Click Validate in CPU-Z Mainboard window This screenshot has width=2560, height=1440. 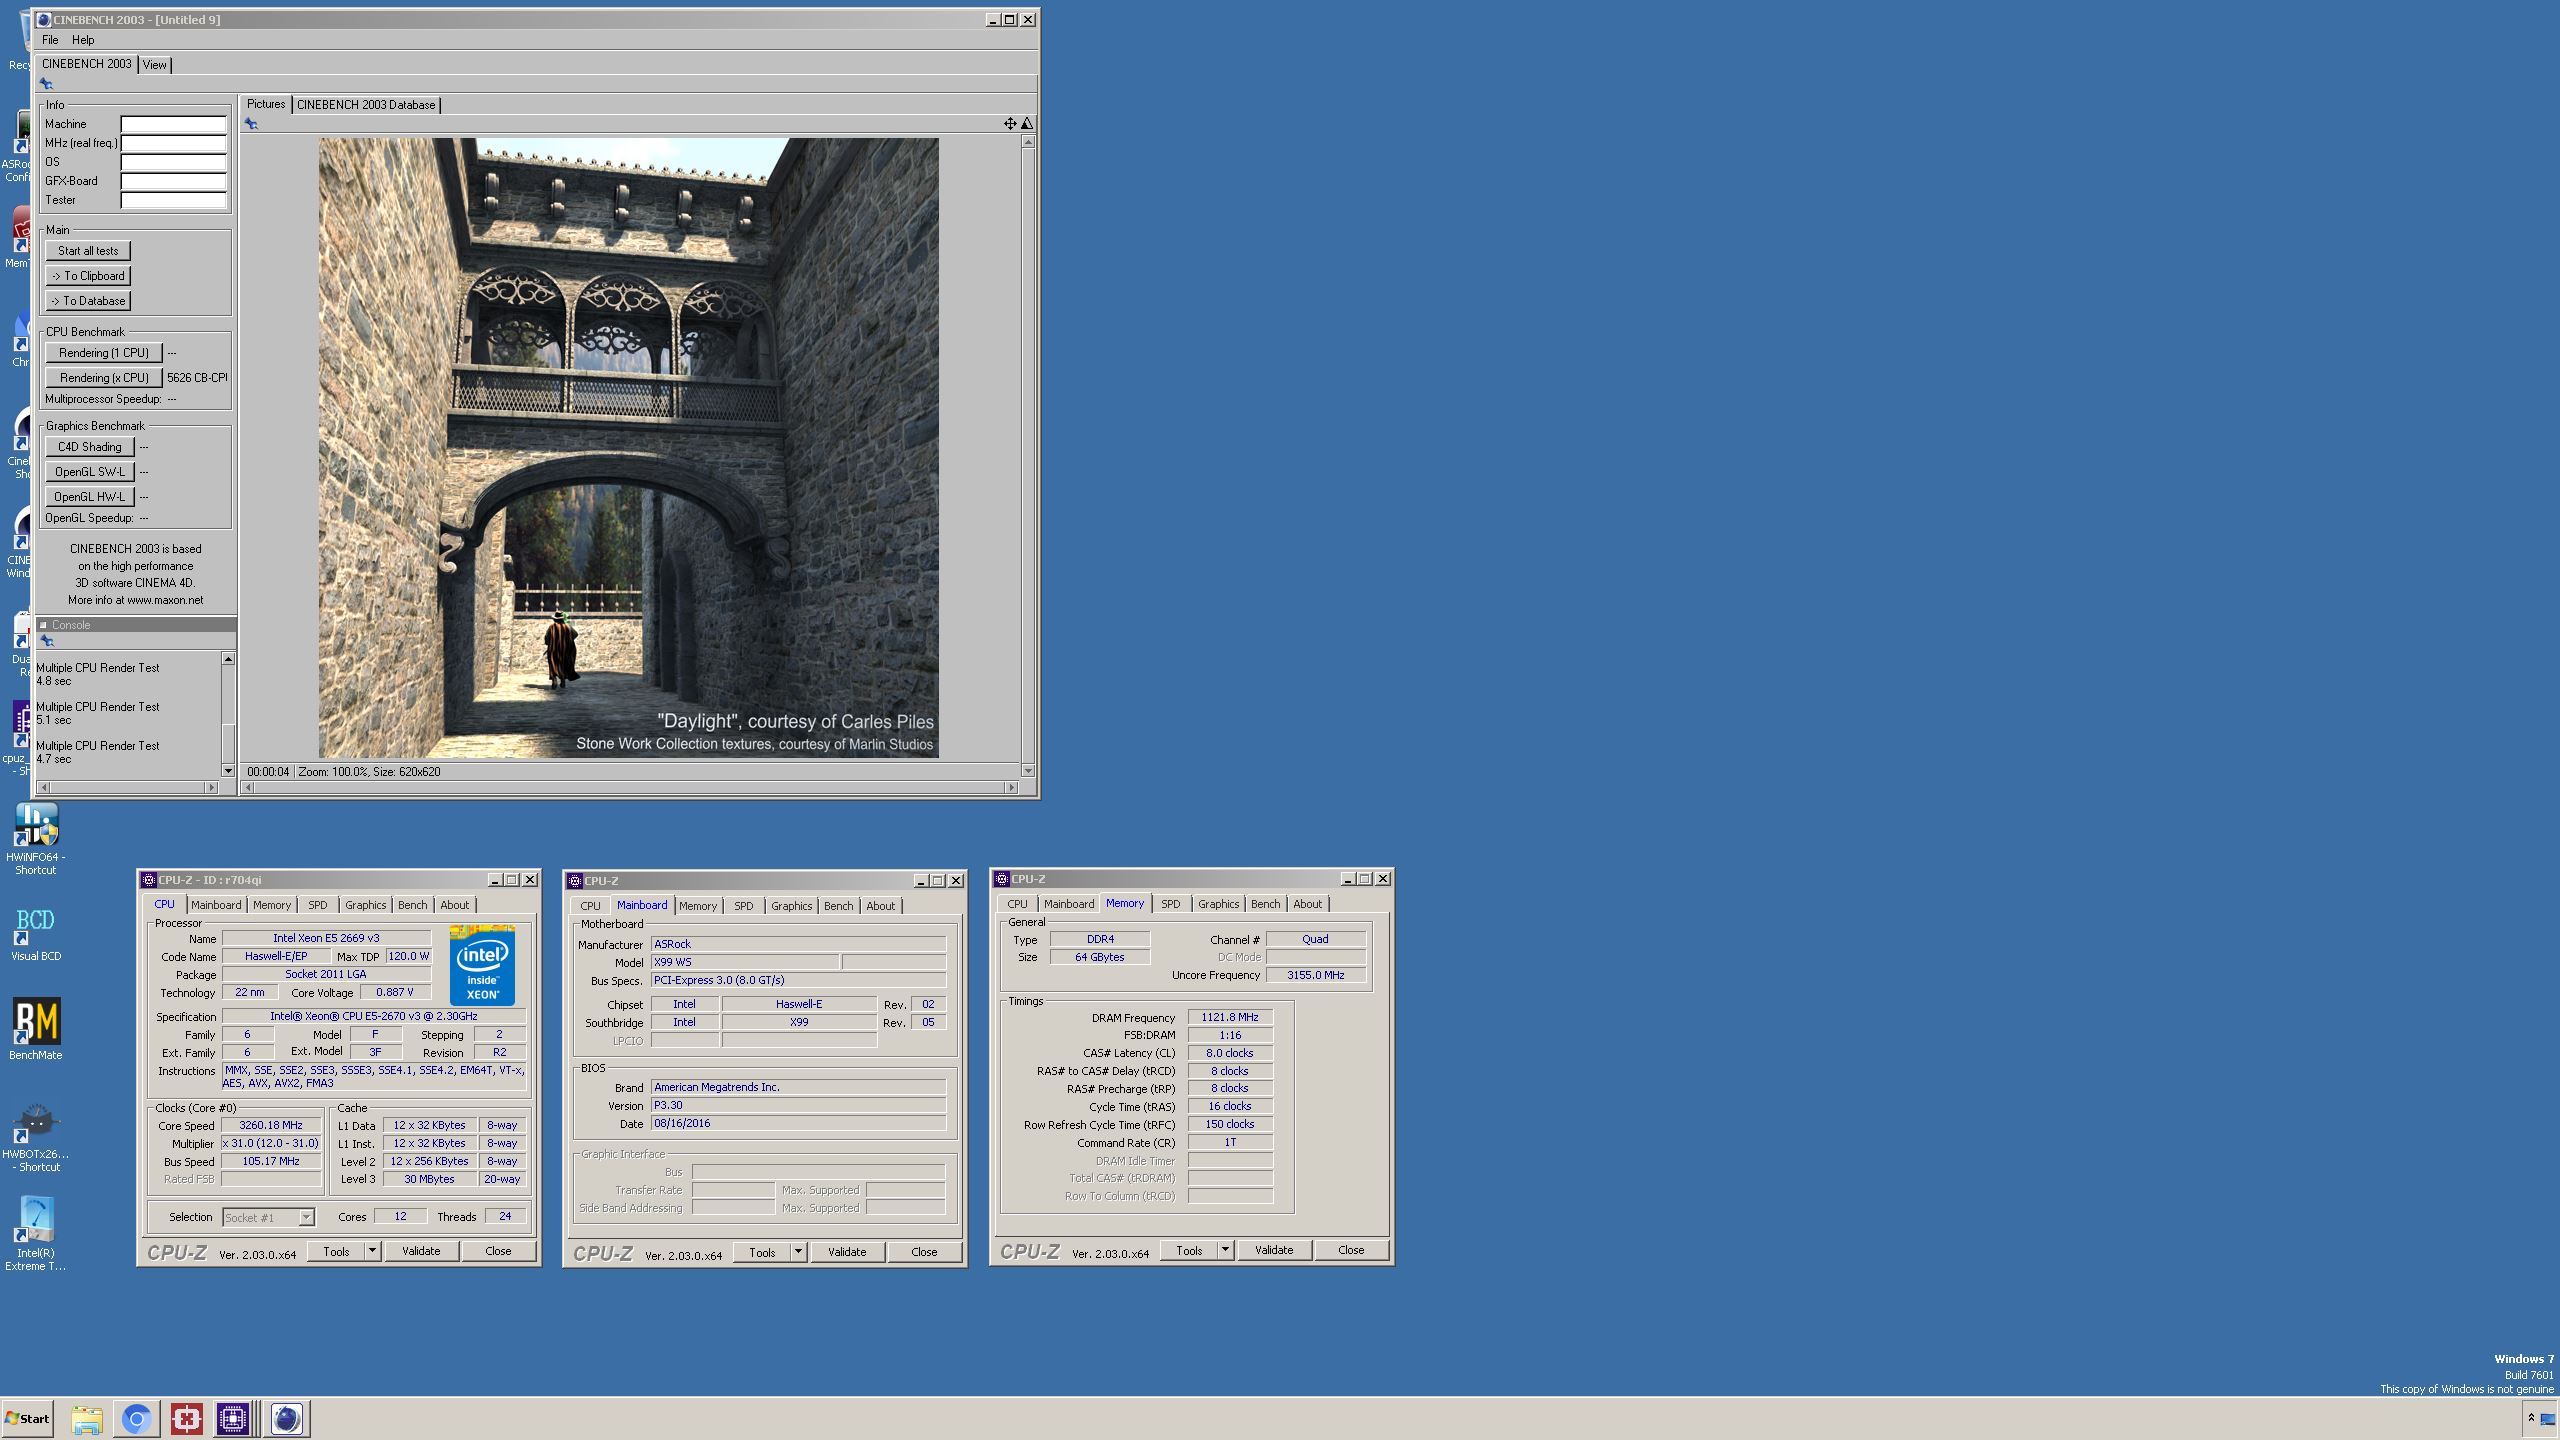point(847,1252)
